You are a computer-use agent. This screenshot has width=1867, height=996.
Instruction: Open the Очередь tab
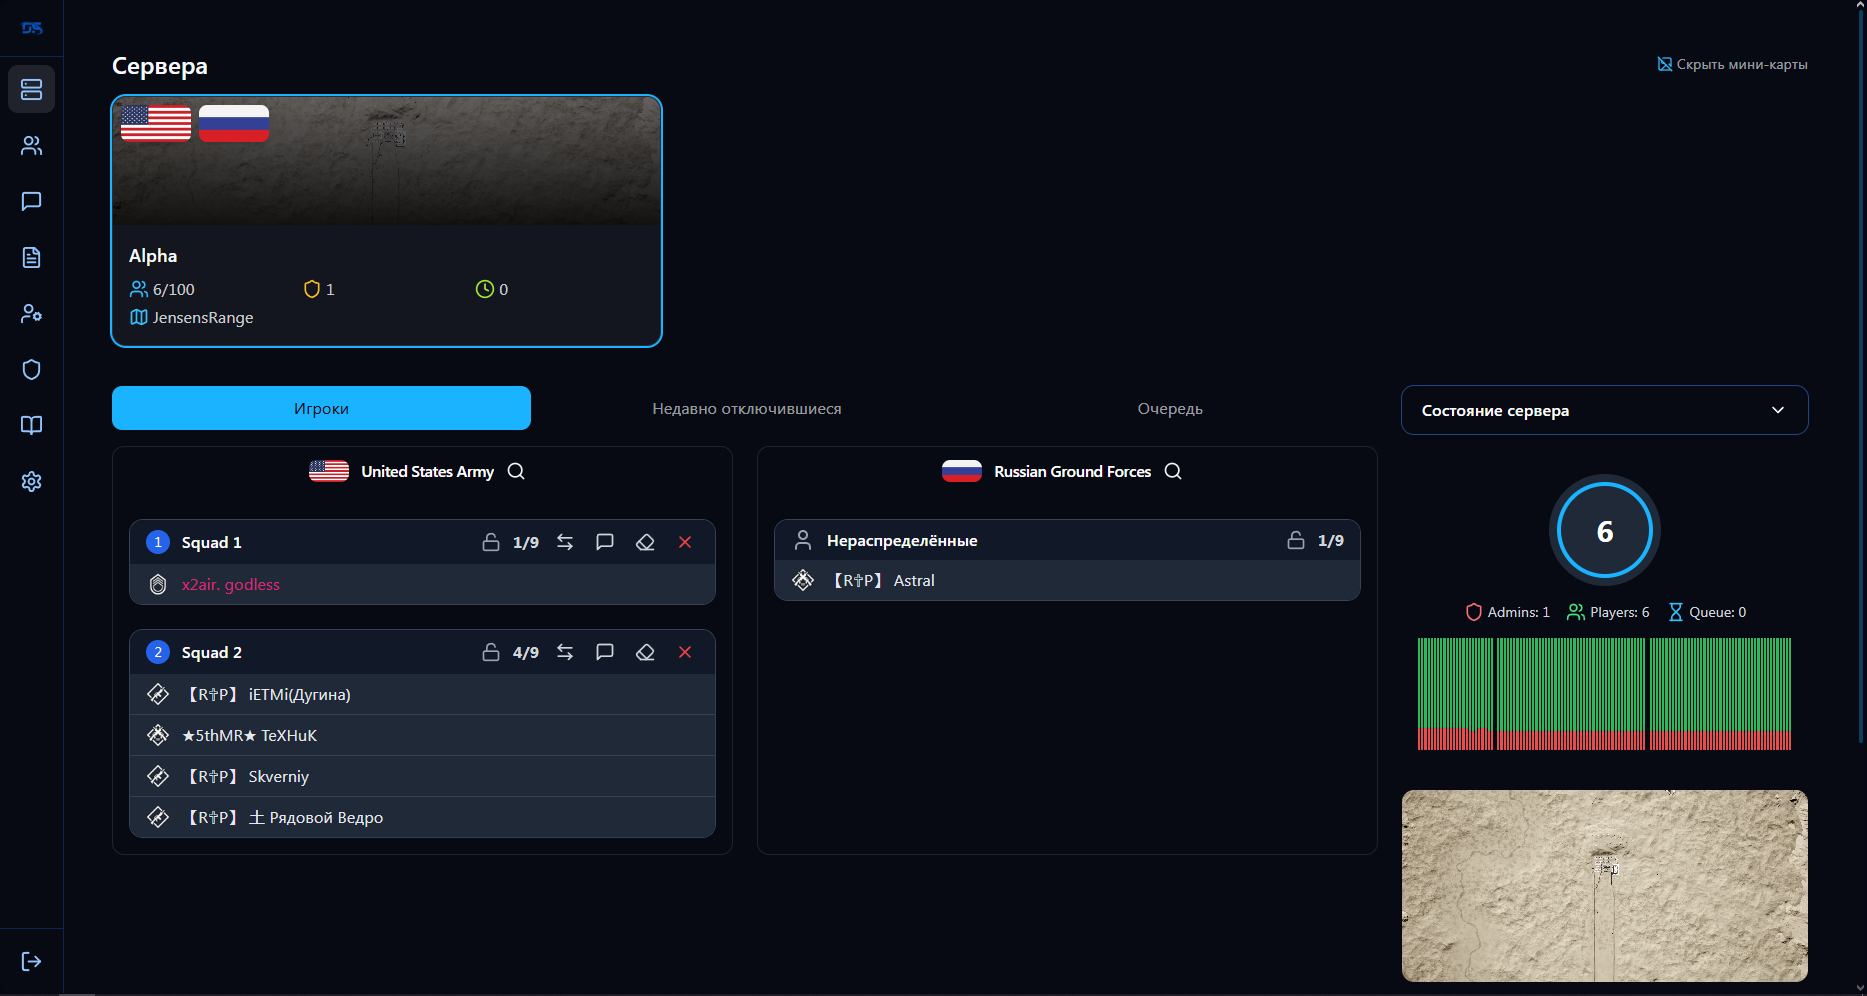click(x=1170, y=408)
